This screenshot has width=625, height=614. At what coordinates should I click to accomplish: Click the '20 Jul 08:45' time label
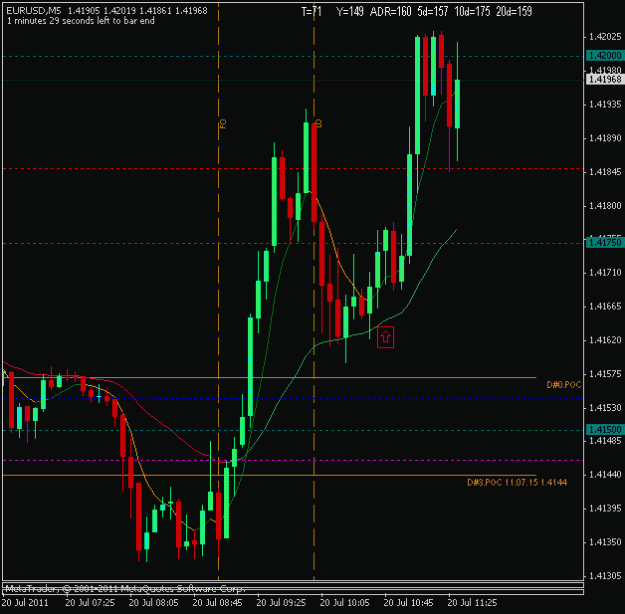217,602
